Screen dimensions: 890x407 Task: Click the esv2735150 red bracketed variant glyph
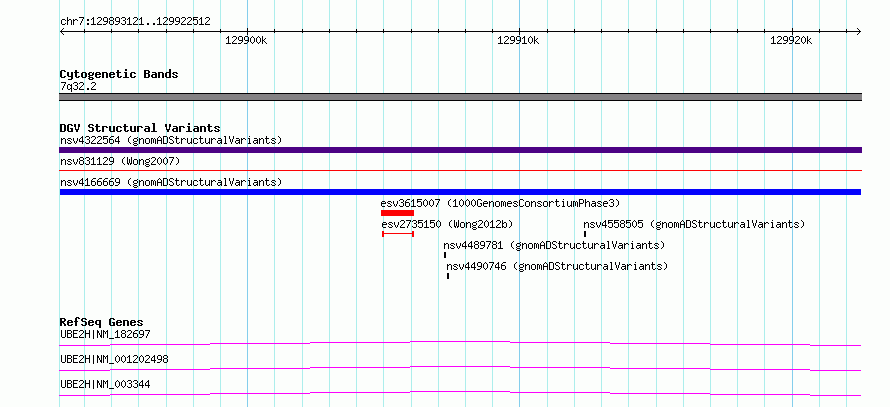[398, 234]
